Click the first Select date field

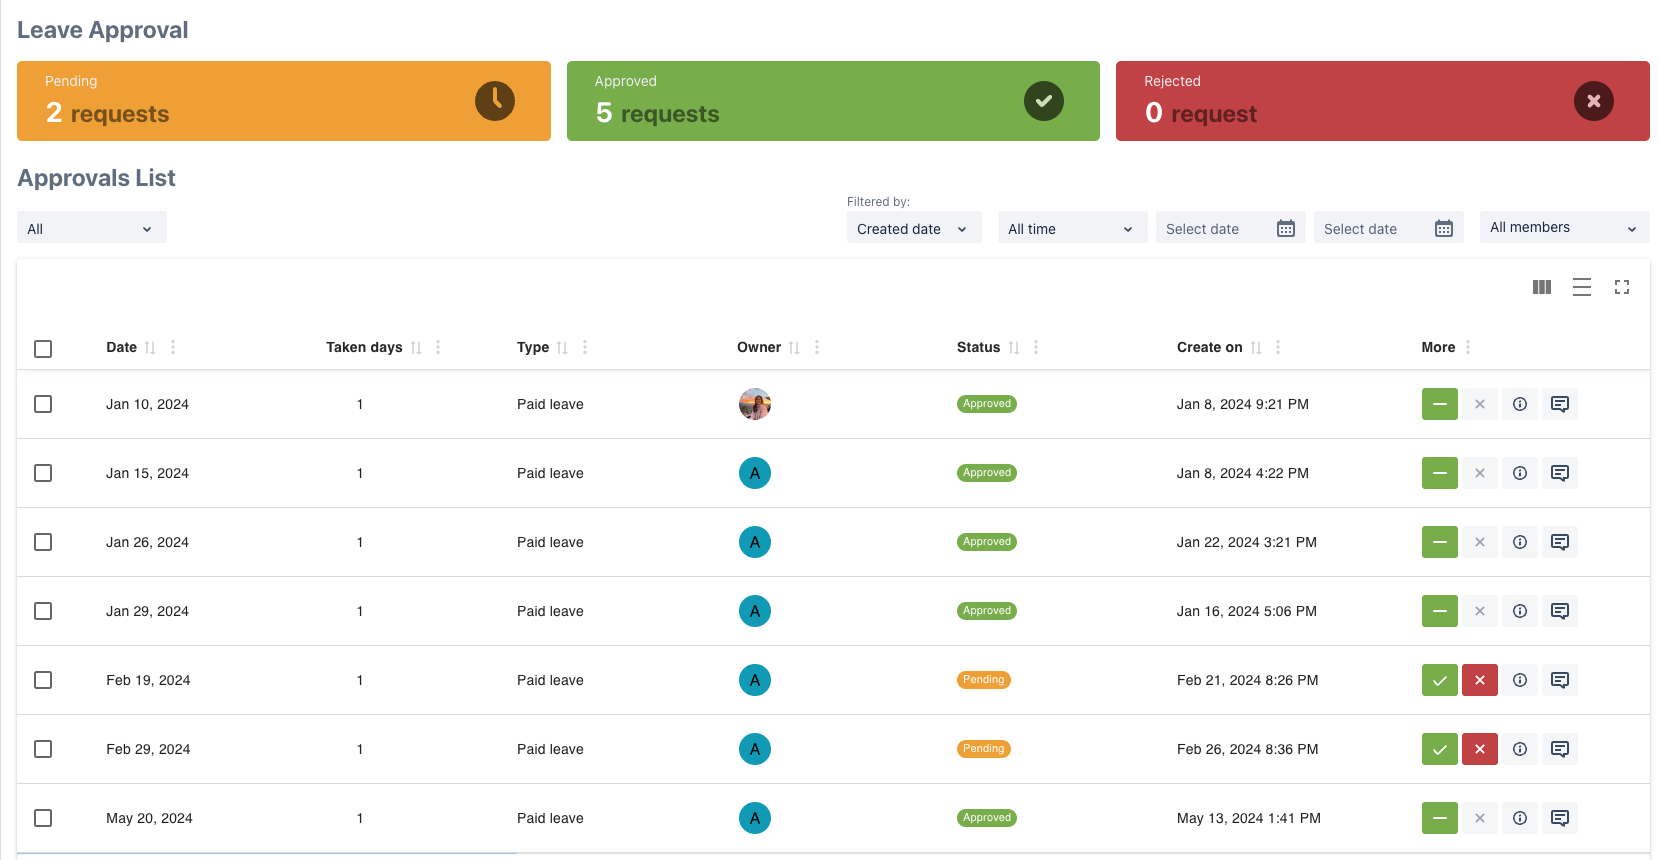1229,229
